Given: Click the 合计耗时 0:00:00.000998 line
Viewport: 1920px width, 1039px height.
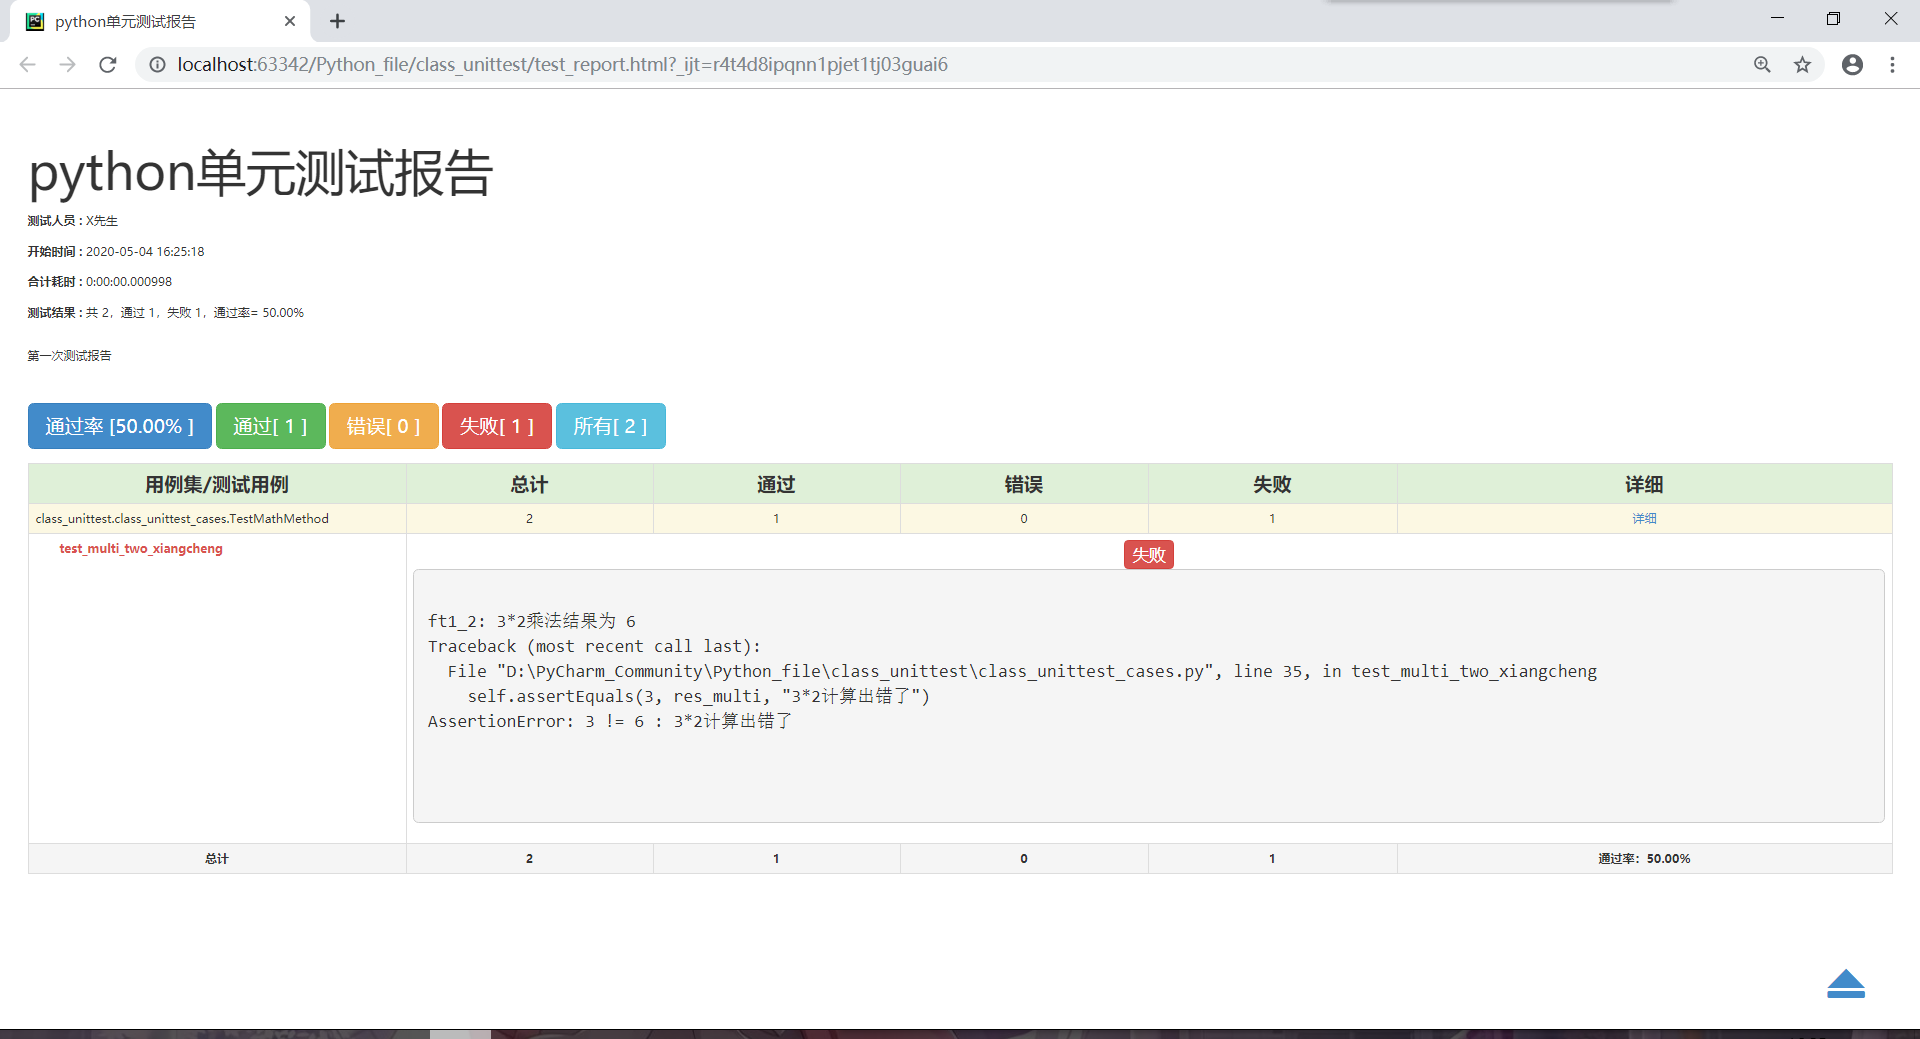Looking at the screenshot, I should click(x=100, y=282).
